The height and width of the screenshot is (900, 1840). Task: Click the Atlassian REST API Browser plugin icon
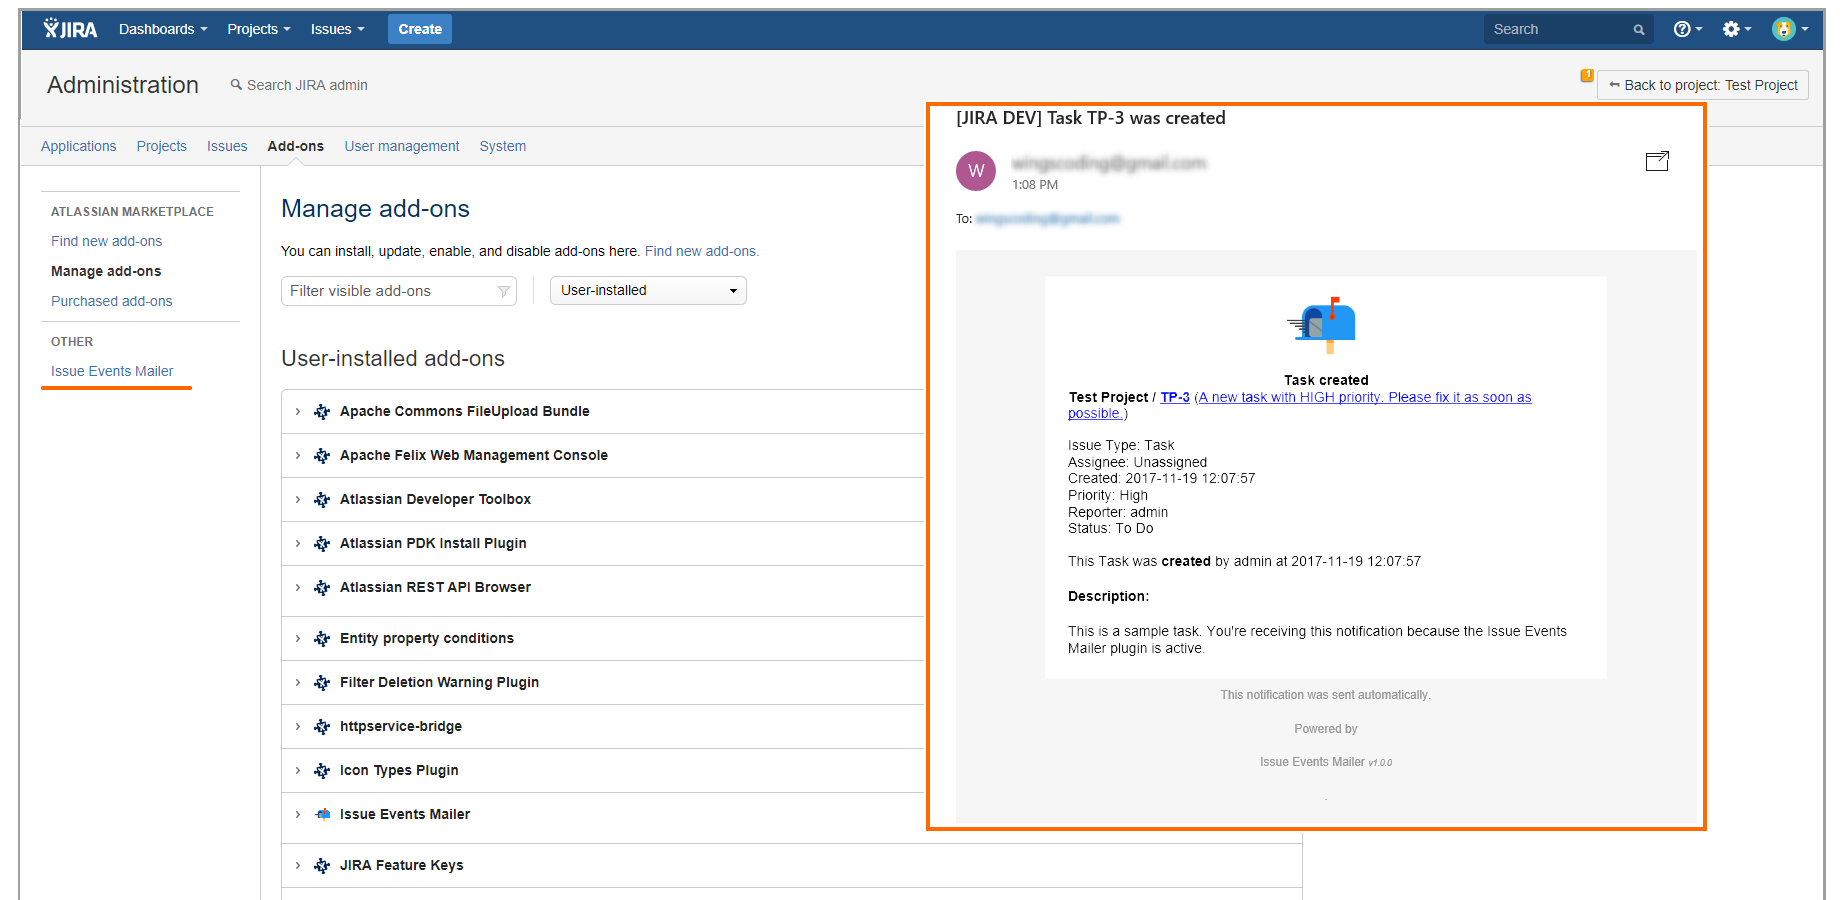pos(322,587)
